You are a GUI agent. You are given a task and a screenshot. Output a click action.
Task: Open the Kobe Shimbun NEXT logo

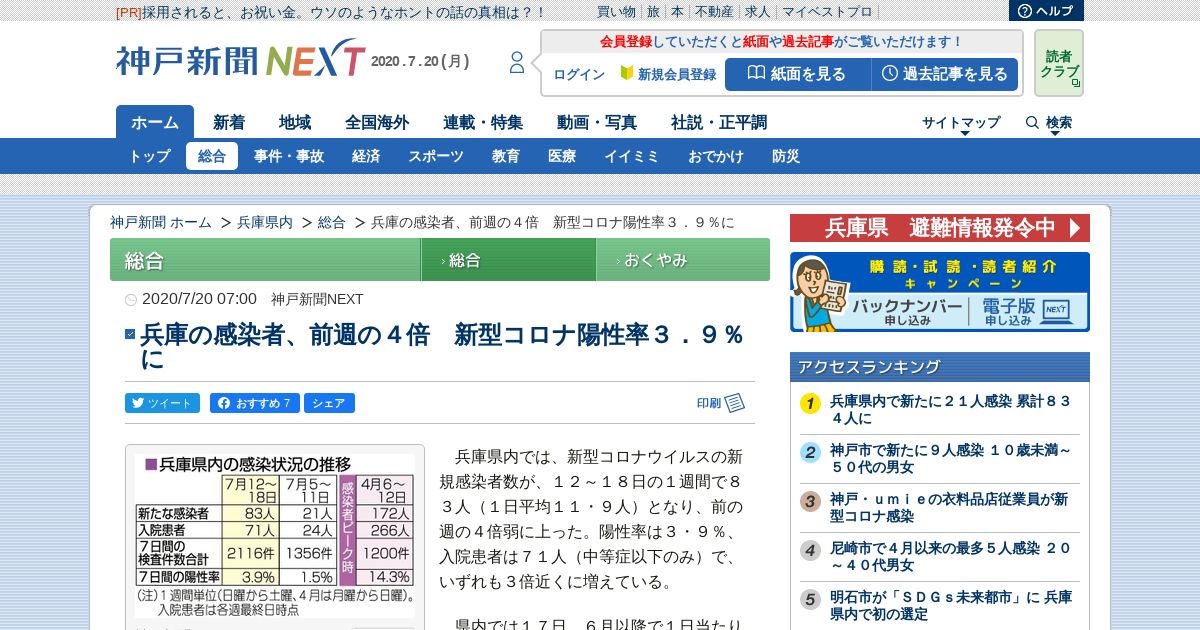(x=240, y=59)
